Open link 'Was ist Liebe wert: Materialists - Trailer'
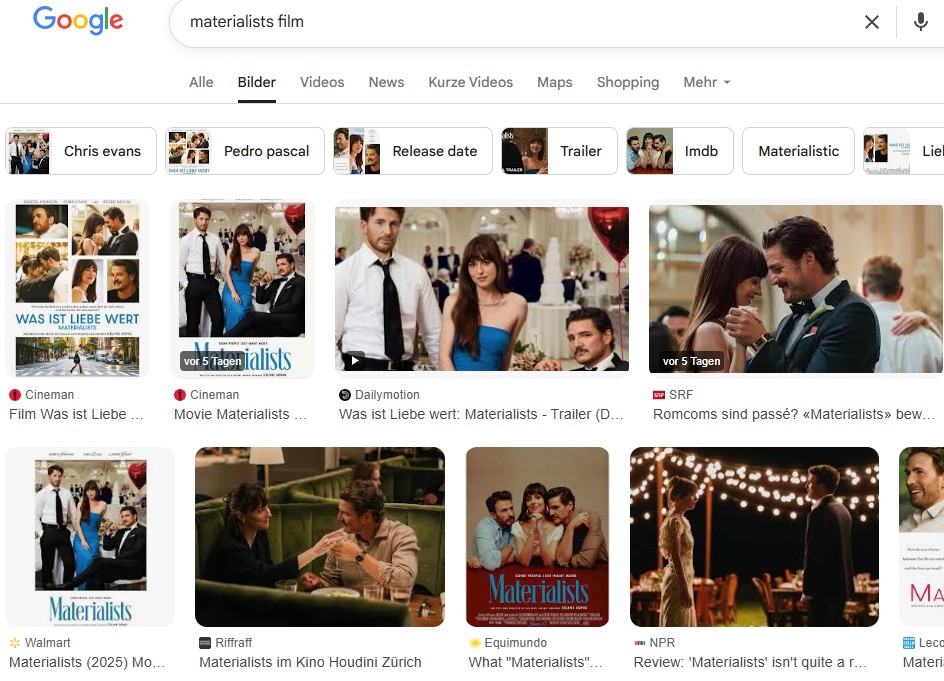 pos(481,414)
